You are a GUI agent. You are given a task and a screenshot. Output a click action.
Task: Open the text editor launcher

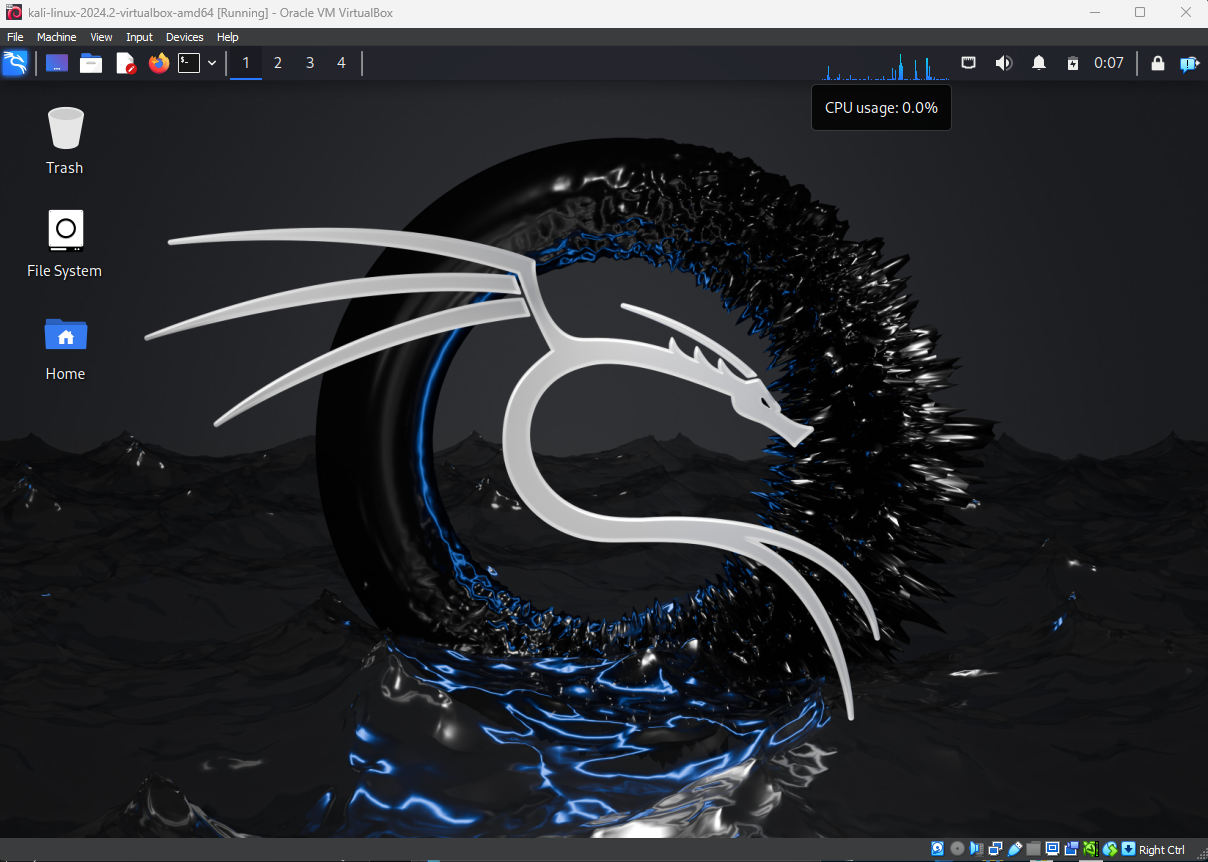(x=125, y=63)
